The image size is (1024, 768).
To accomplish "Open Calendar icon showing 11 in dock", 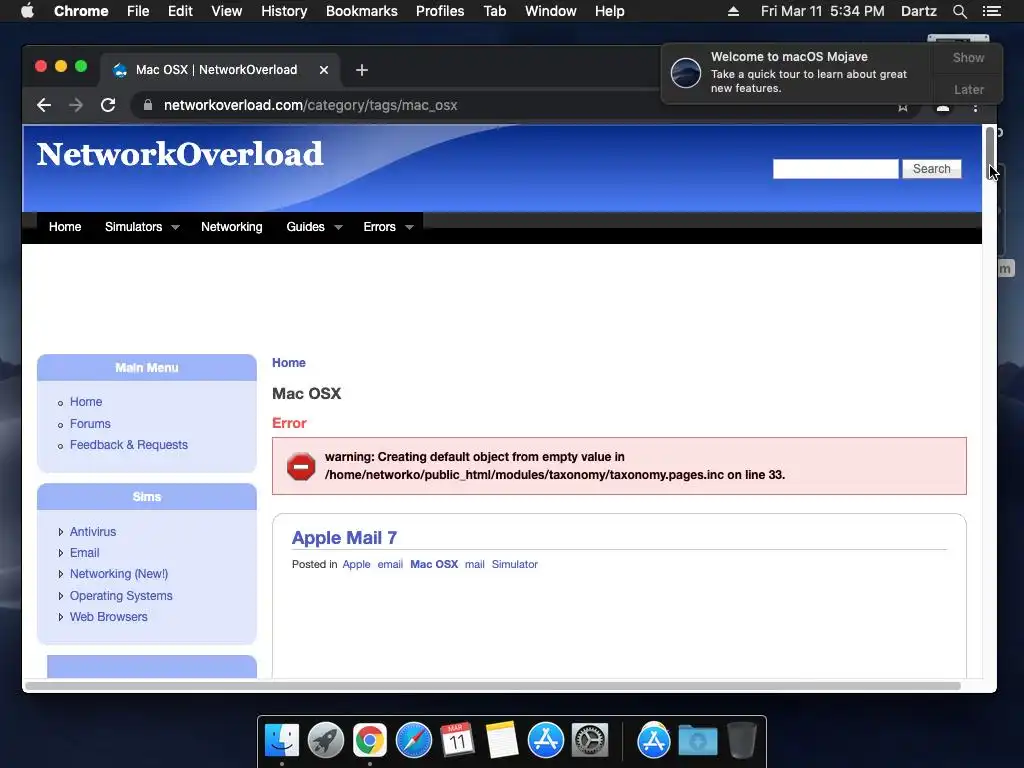I will (457, 741).
